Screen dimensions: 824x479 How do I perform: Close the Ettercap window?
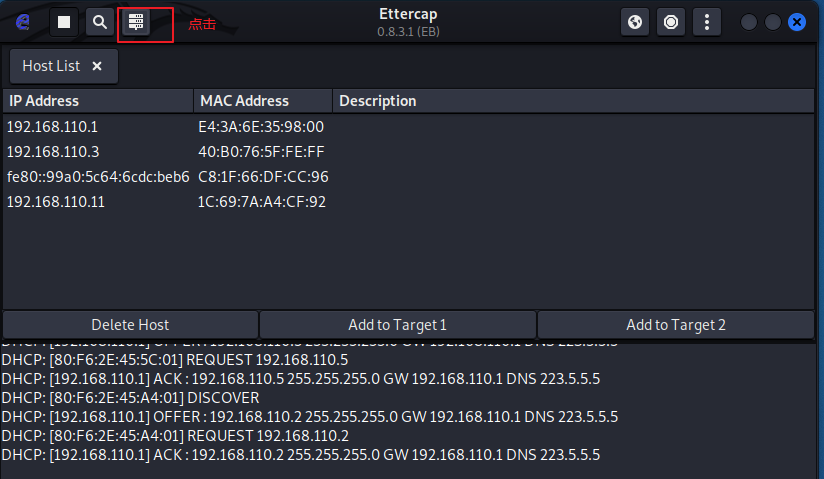797,22
